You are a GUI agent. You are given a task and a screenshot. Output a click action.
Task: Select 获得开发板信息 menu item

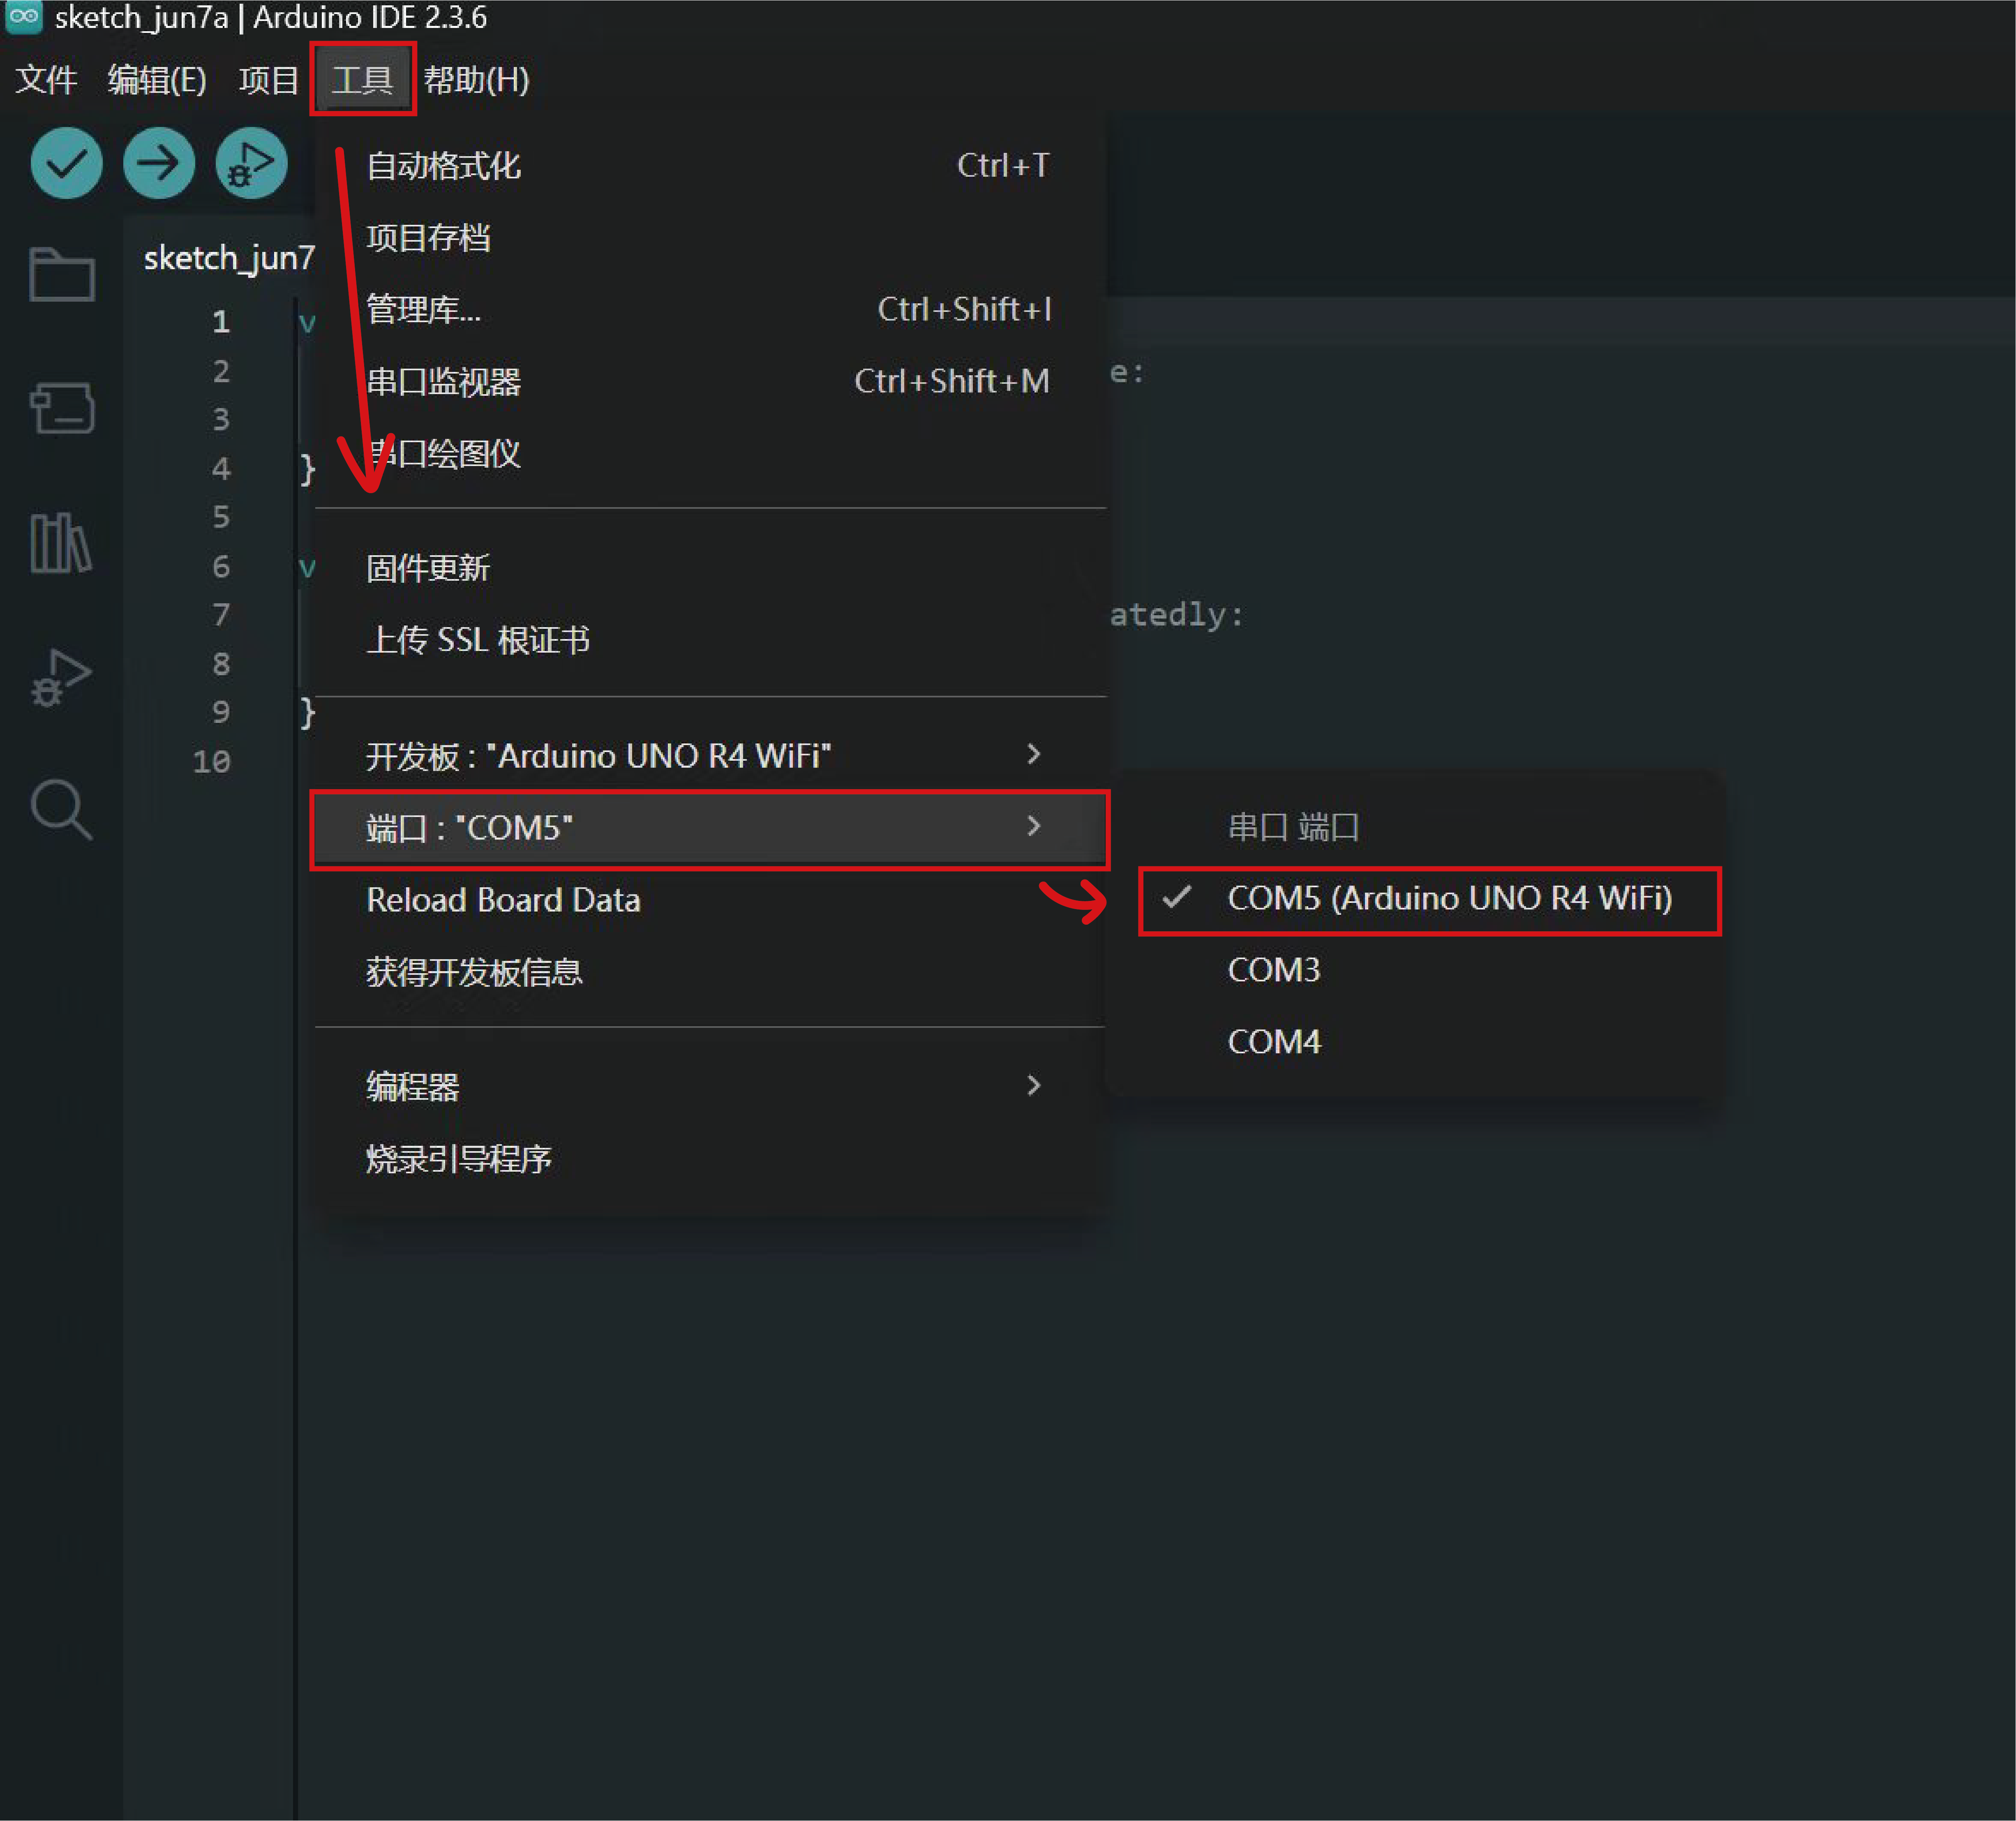pyautogui.click(x=710, y=972)
